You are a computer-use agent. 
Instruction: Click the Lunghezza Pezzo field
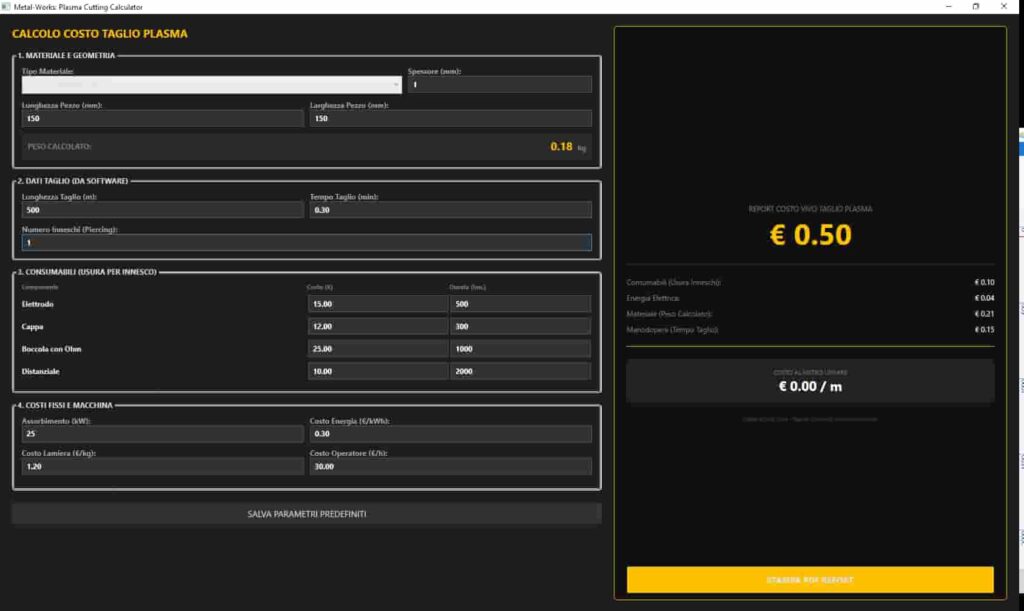click(x=162, y=119)
